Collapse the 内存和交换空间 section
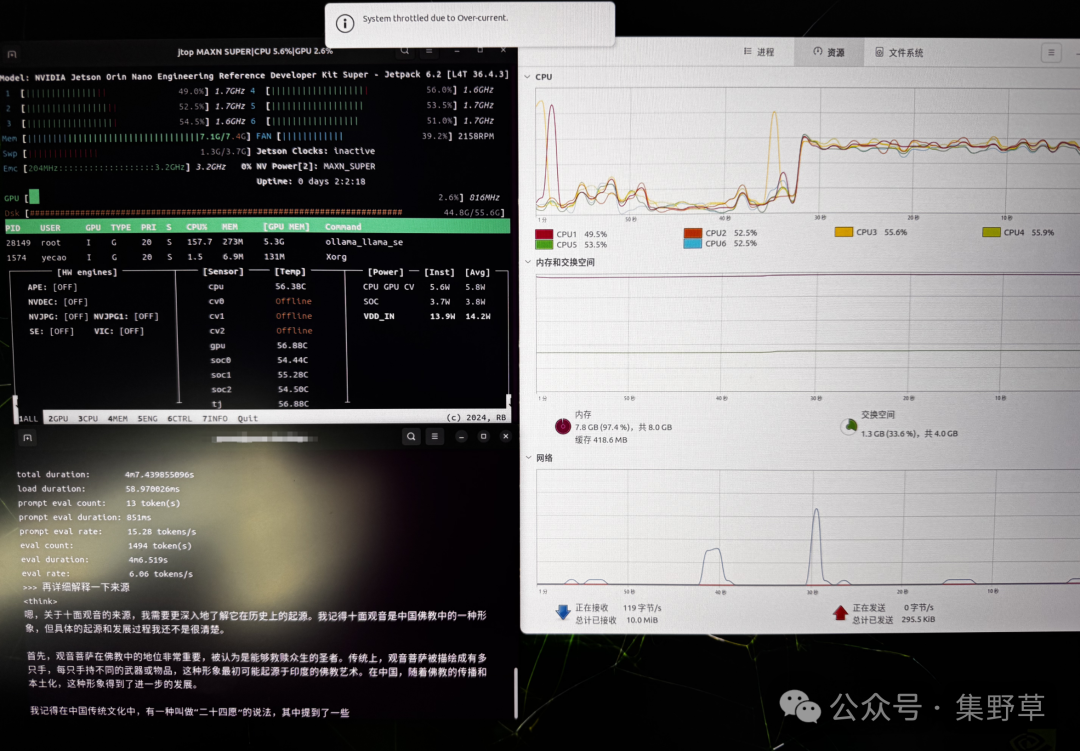The height and width of the screenshot is (751, 1080). coord(528,262)
